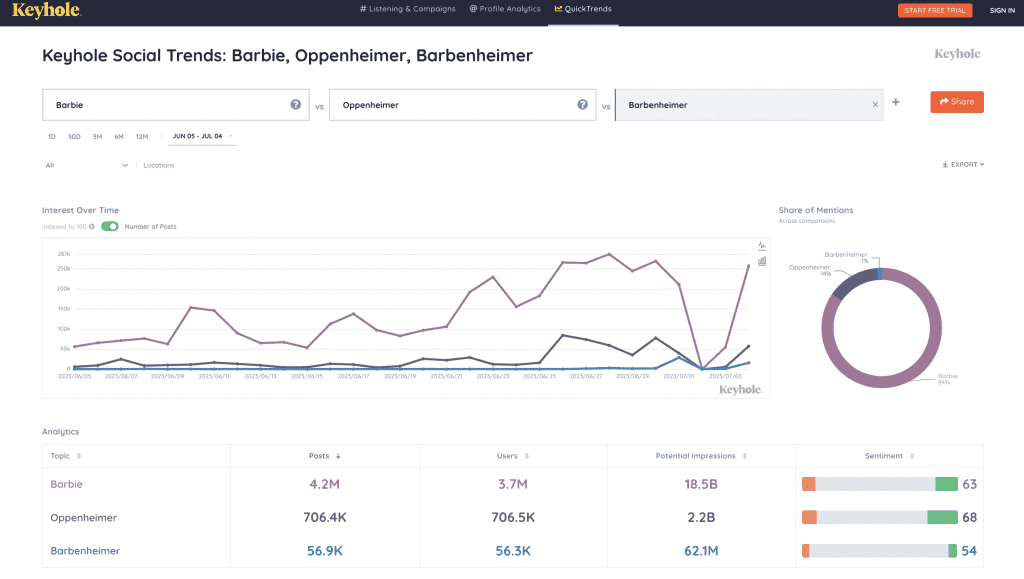Click the Barbenheimer impressions value 62.1M
Image resolution: width=1024 pixels, height=579 pixels.
[701, 551]
